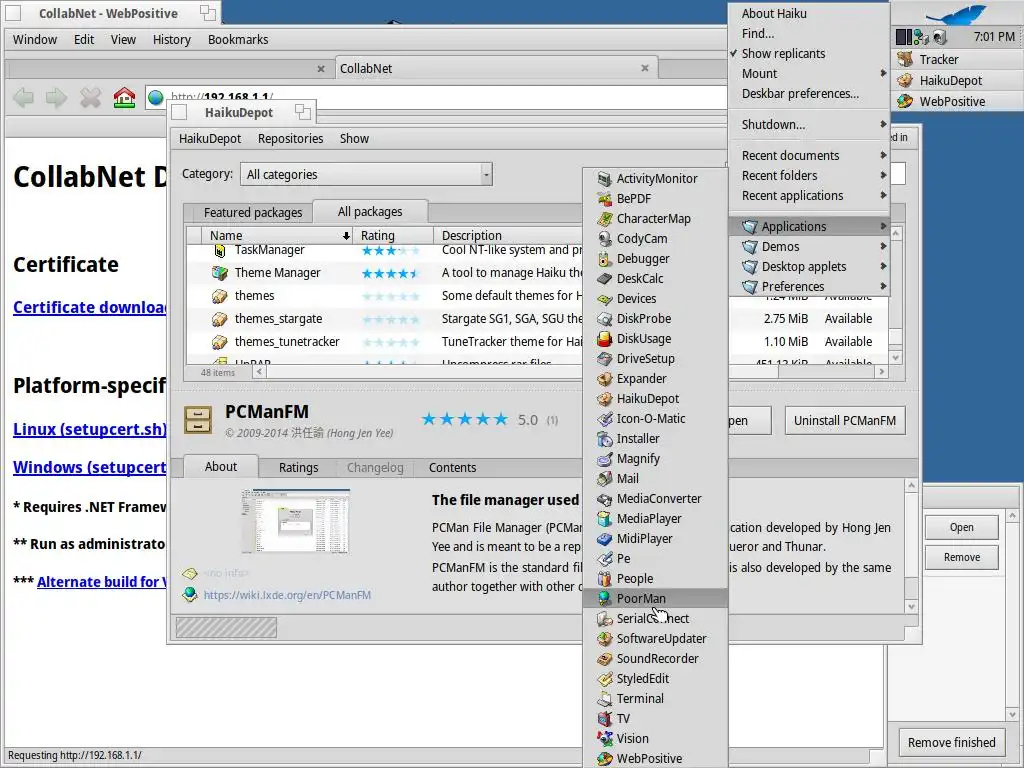The height and width of the screenshot is (768, 1024).
Task: Click the HaikuDepot progress bar
Action: click(226, 628)
